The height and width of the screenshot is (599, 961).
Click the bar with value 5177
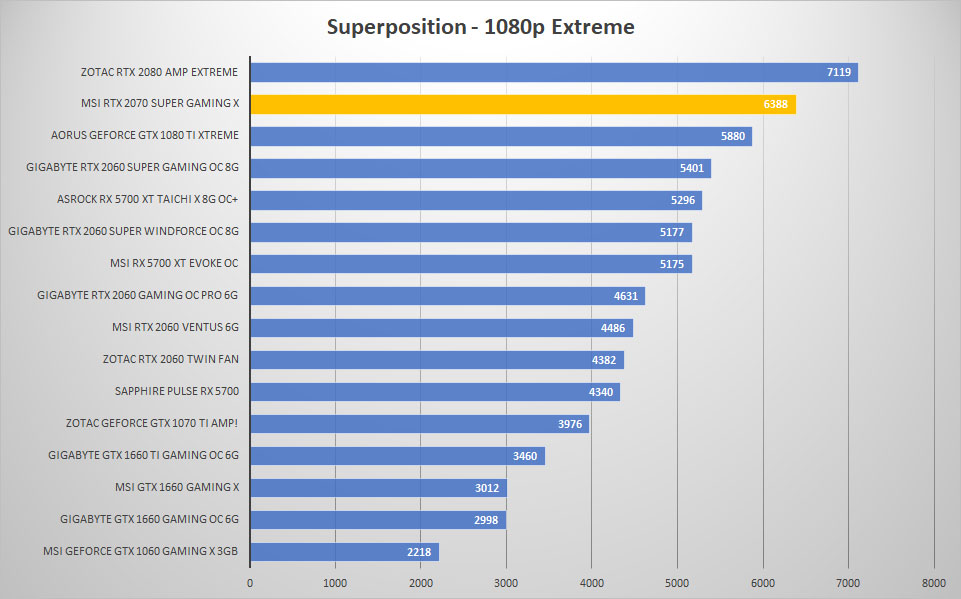(471, 232)
